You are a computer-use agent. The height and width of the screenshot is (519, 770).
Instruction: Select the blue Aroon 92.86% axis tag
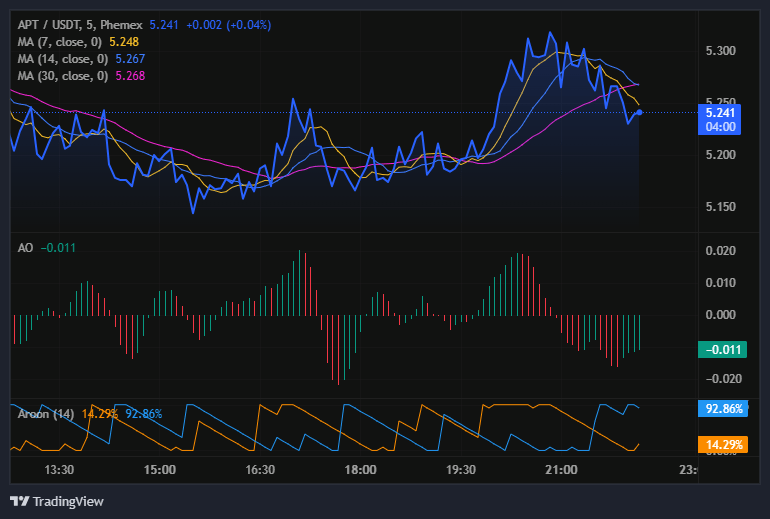720,409
